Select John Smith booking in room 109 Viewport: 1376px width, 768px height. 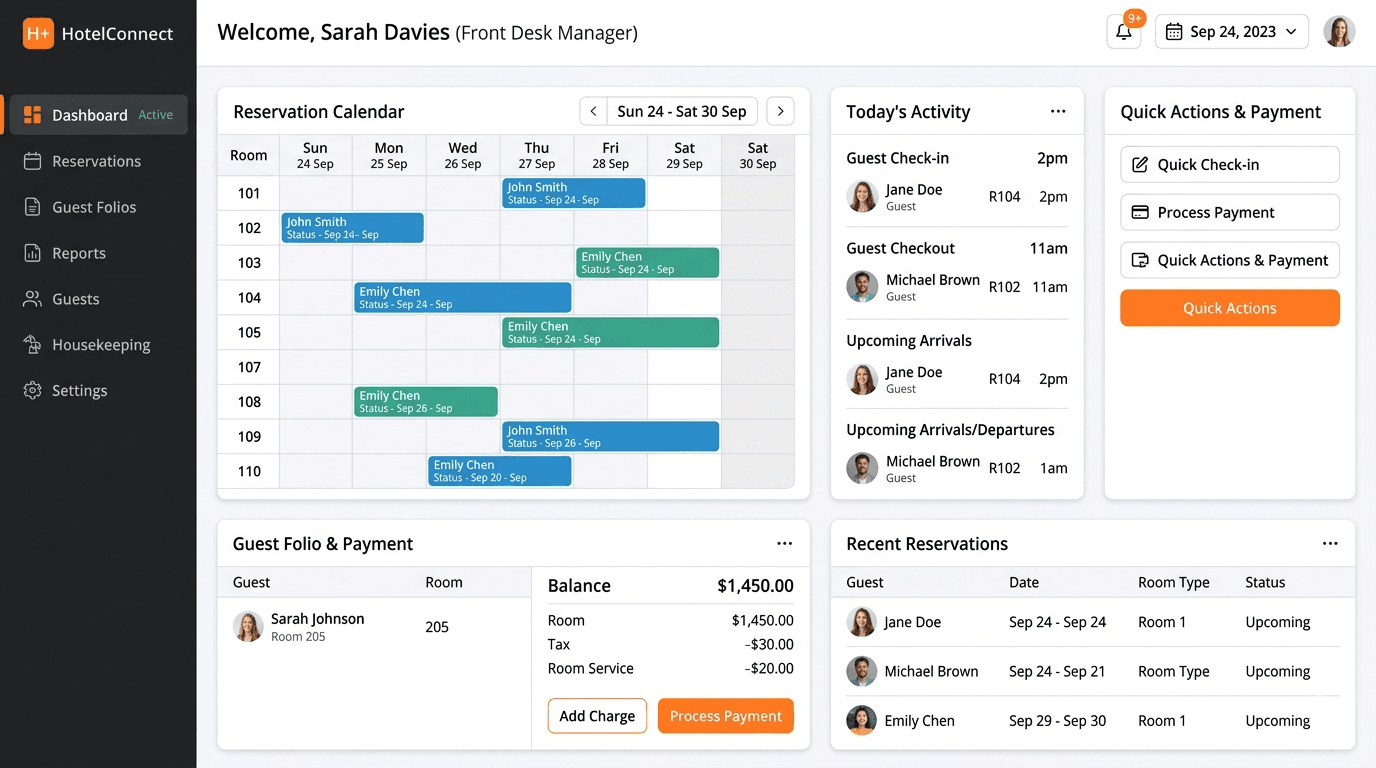point(610,436)
